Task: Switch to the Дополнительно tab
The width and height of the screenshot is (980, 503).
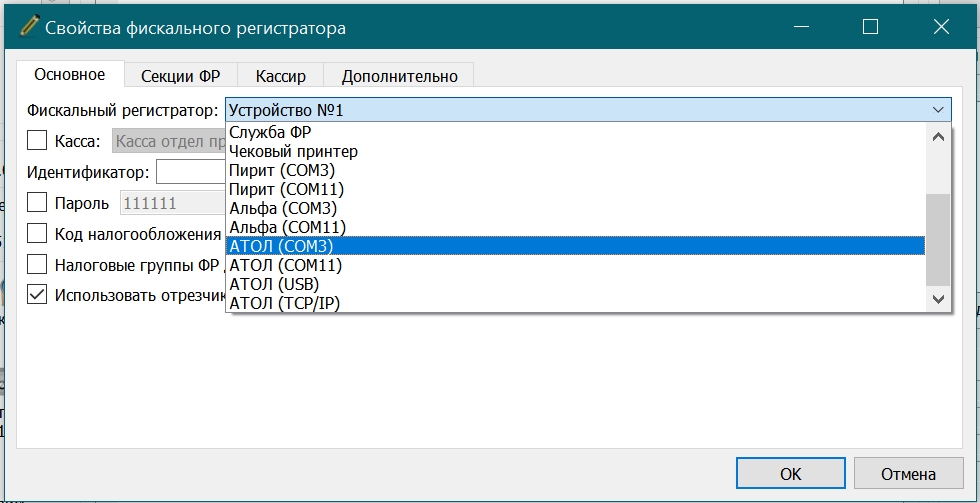Action: [399, 76]
